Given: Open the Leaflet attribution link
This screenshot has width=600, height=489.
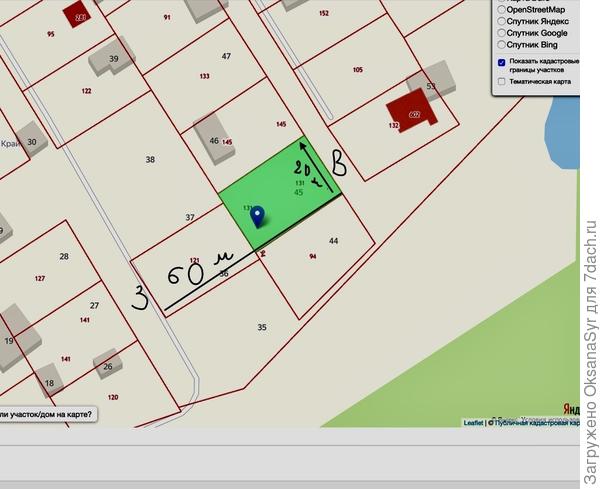Looking at the screenshot, I should point(473,423).
